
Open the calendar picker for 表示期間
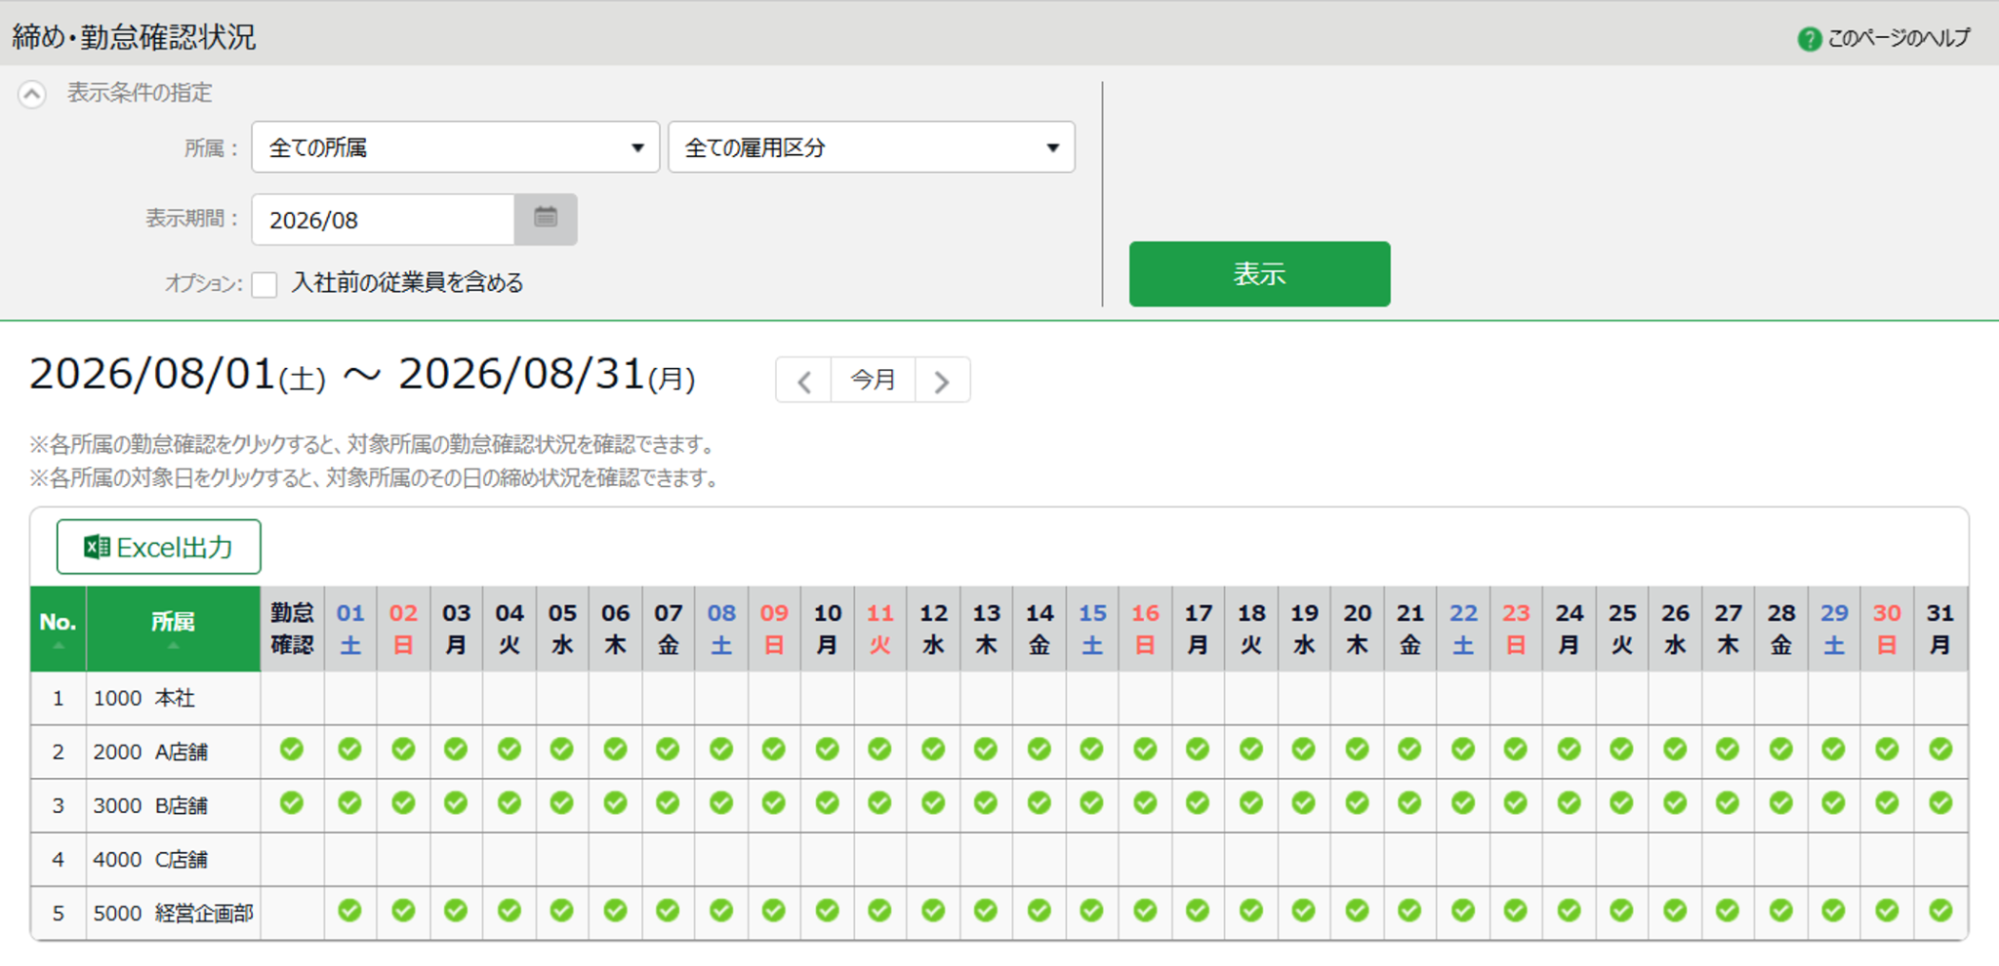[x=545, y=219]
